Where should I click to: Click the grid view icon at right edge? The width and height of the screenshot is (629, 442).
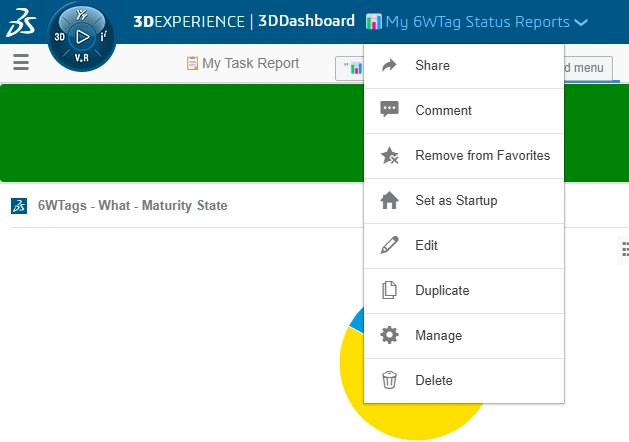625,249
